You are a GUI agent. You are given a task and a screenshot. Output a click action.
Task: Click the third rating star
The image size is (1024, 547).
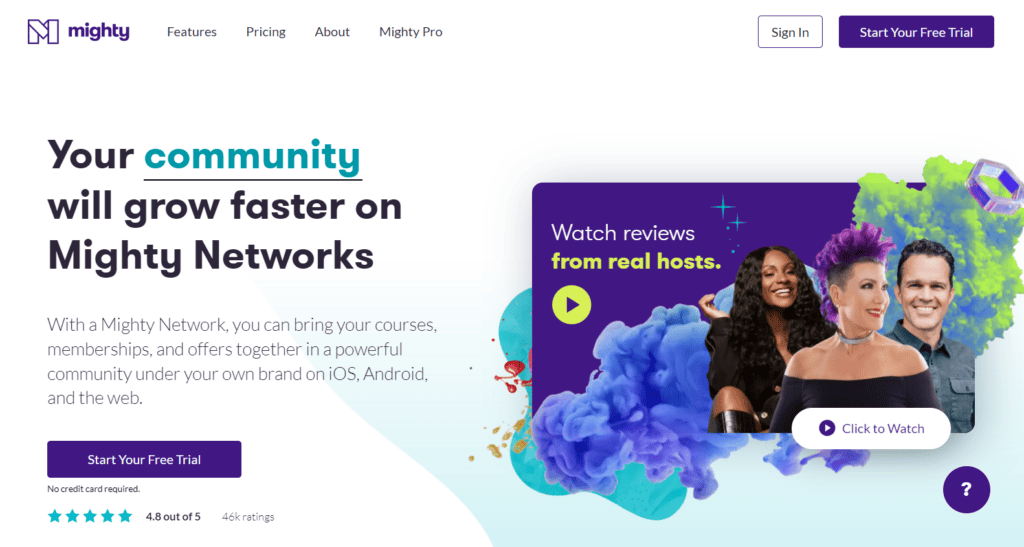(90, 516)
